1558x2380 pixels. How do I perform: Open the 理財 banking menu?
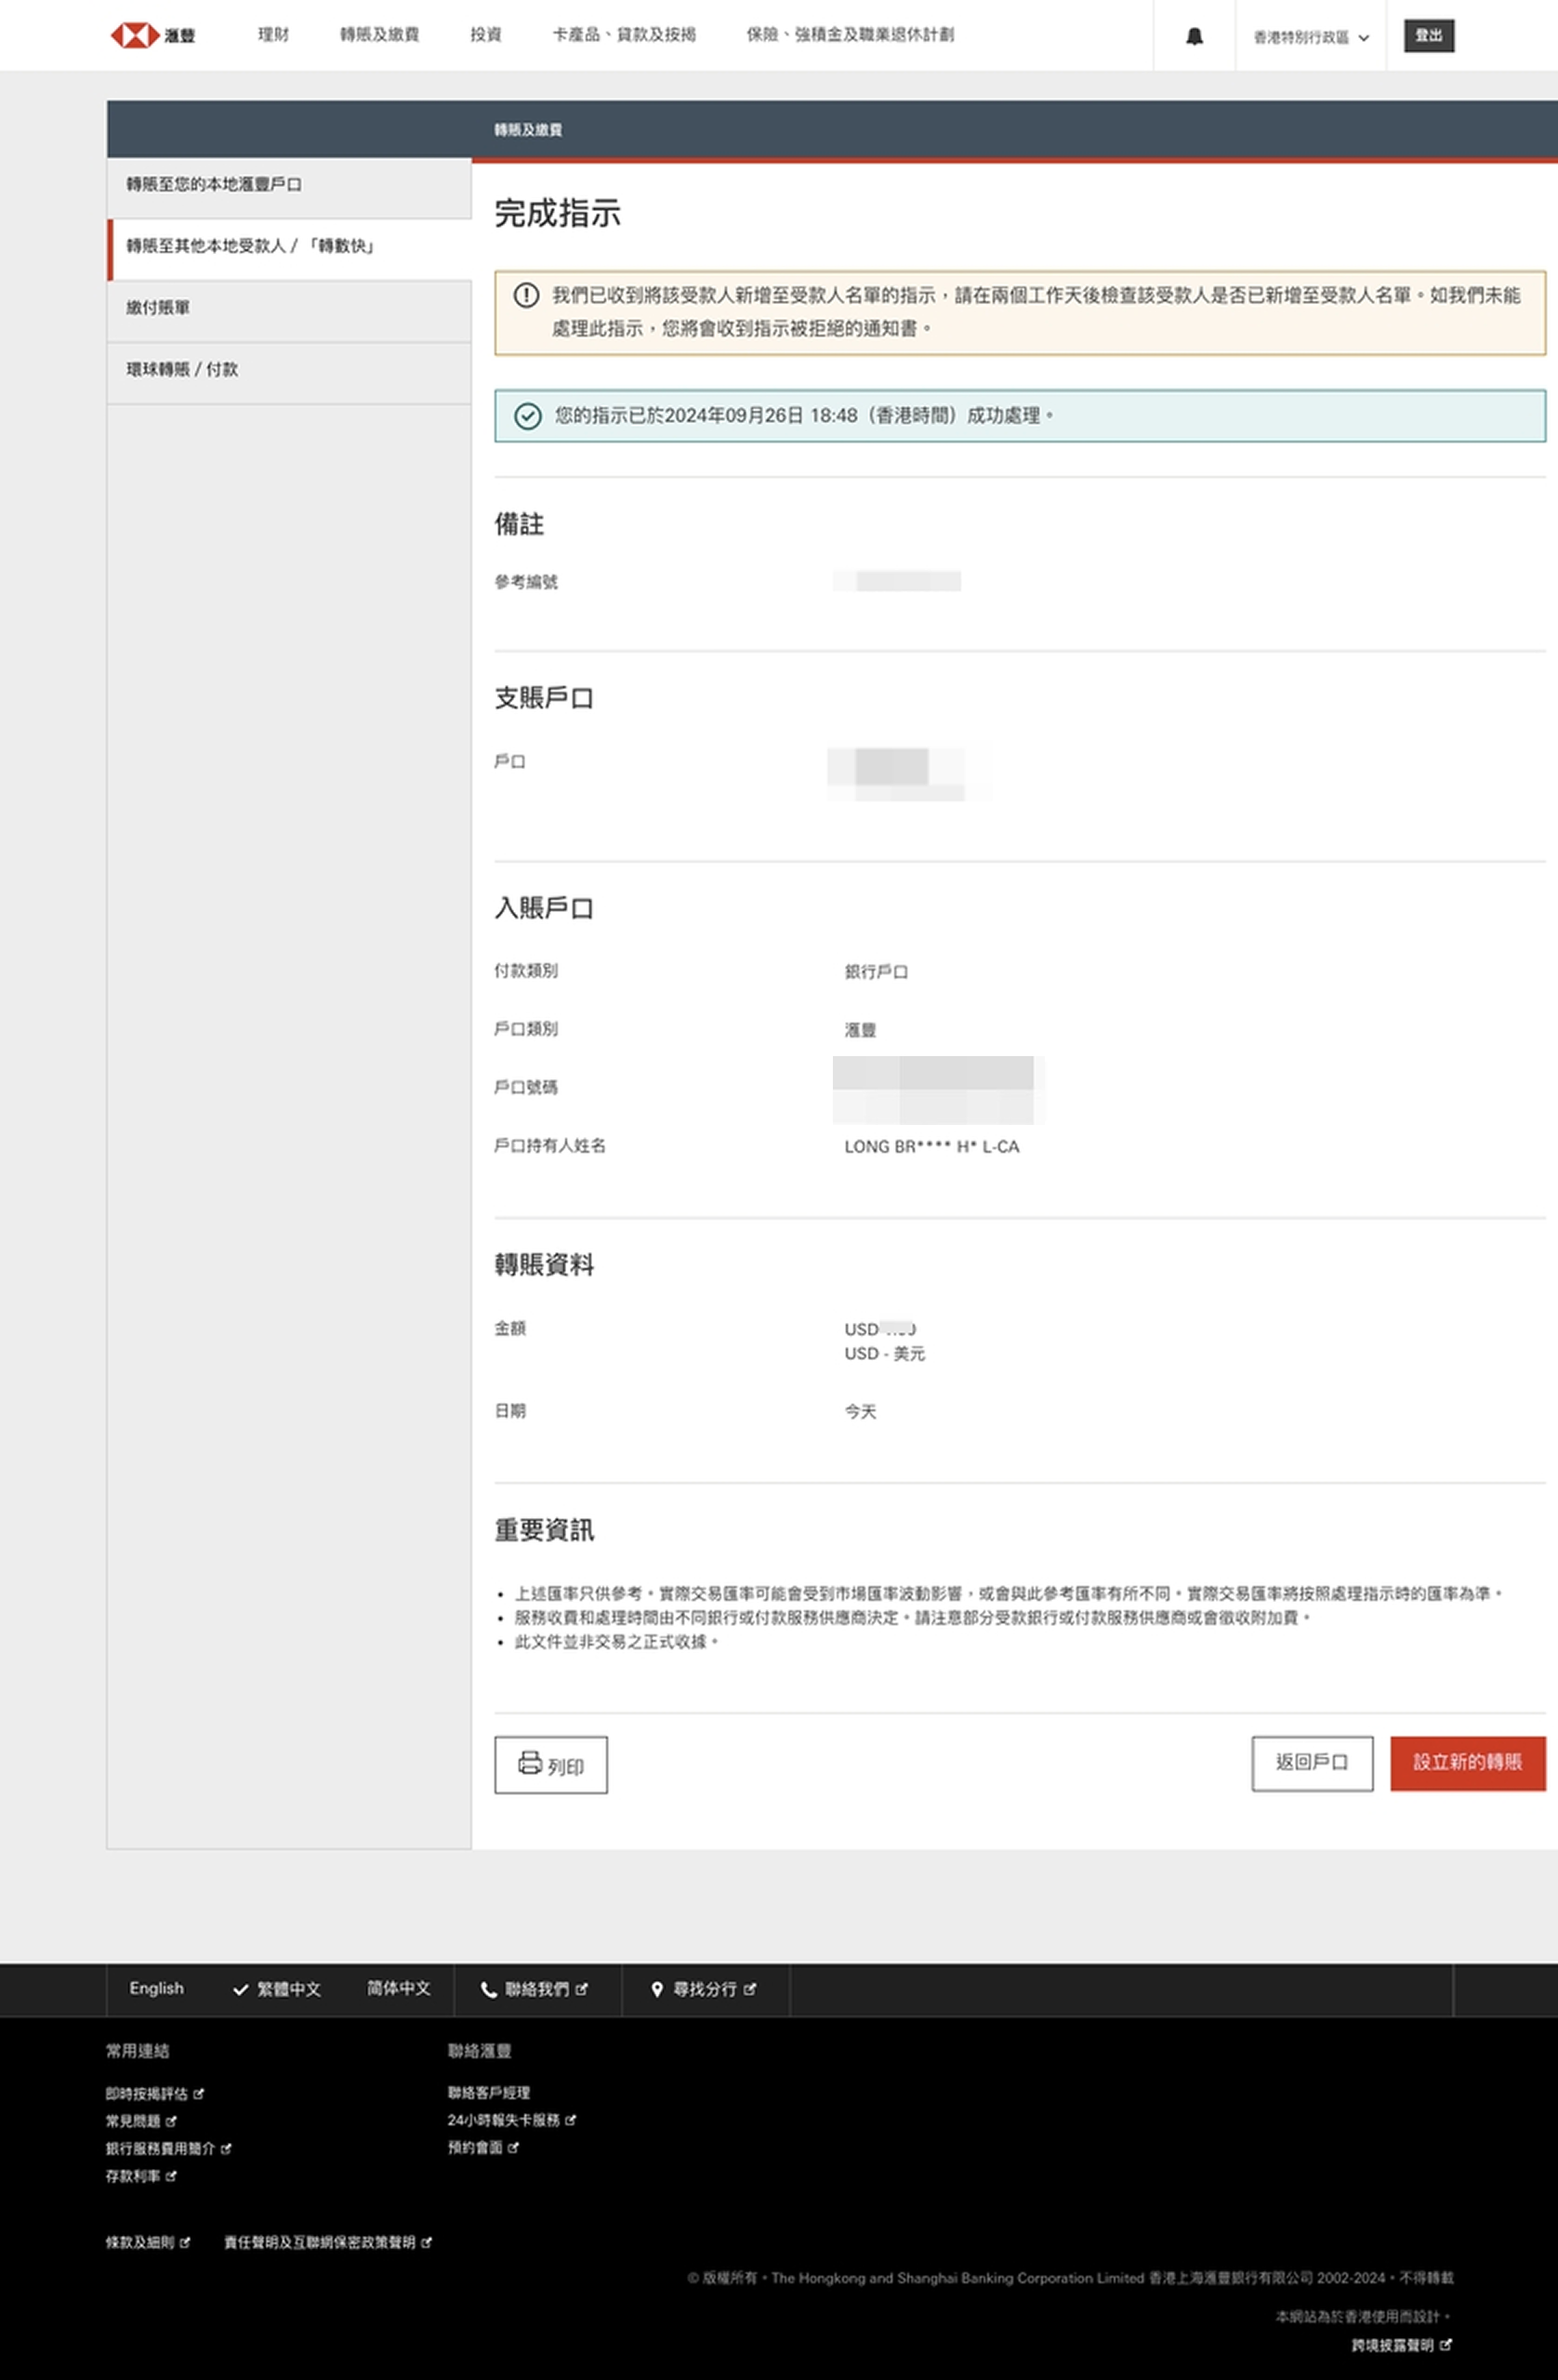click(x=273, y=35)
